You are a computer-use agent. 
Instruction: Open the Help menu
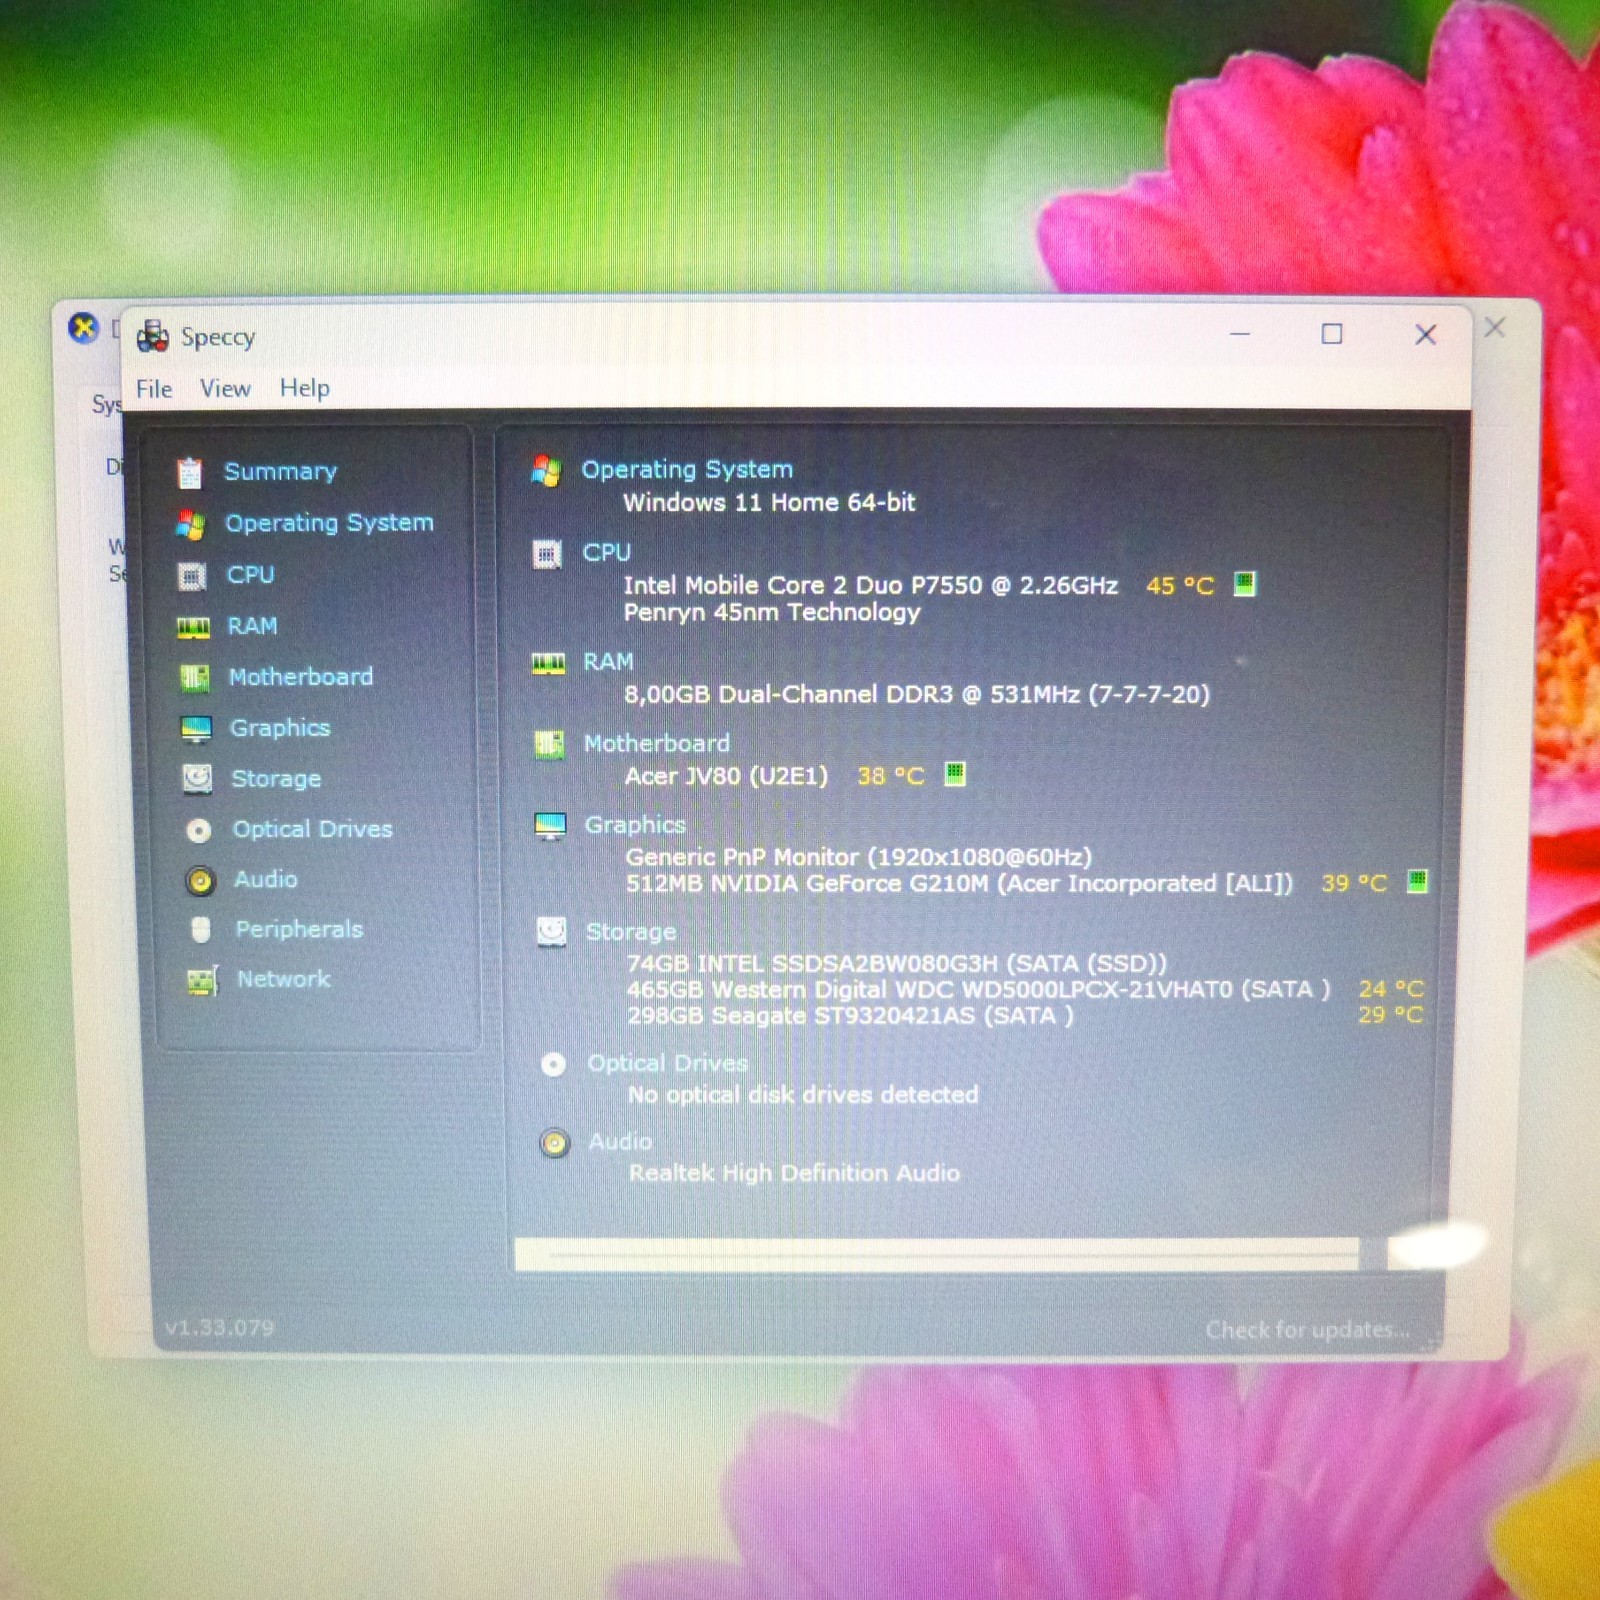(304, 388)
